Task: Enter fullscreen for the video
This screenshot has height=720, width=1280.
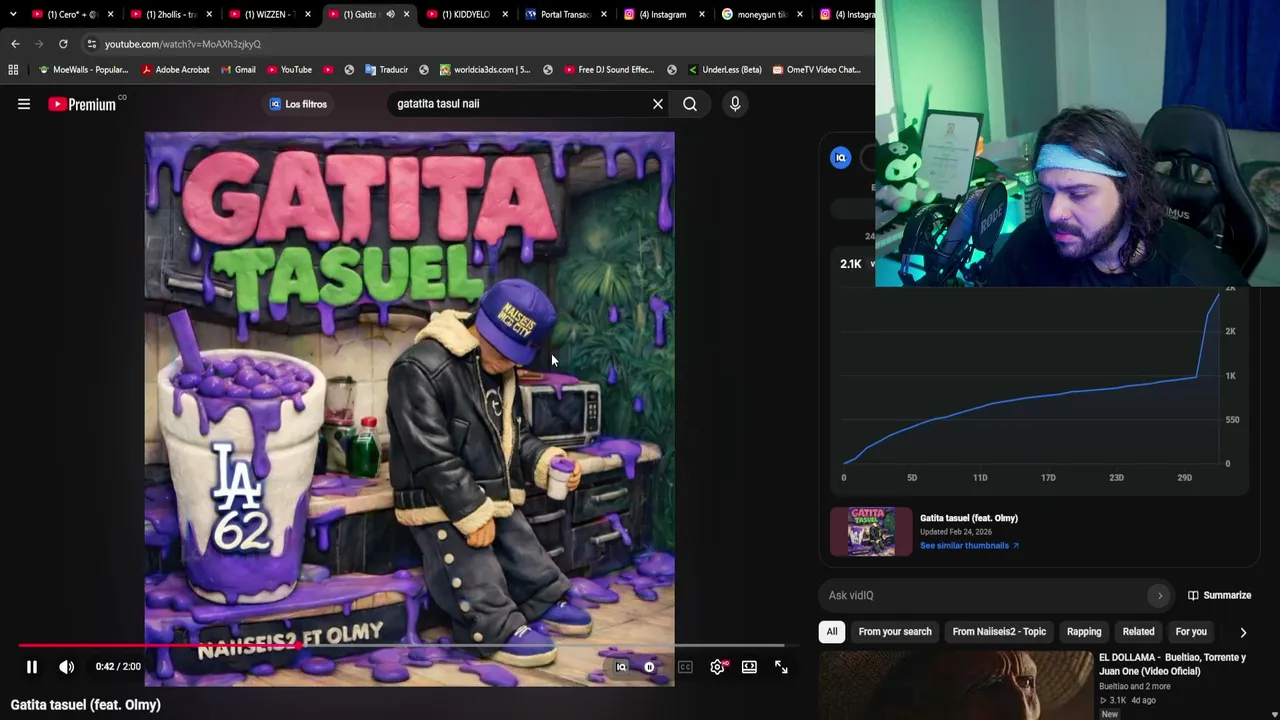Action: pyautogui.click(x=781, y=667)
